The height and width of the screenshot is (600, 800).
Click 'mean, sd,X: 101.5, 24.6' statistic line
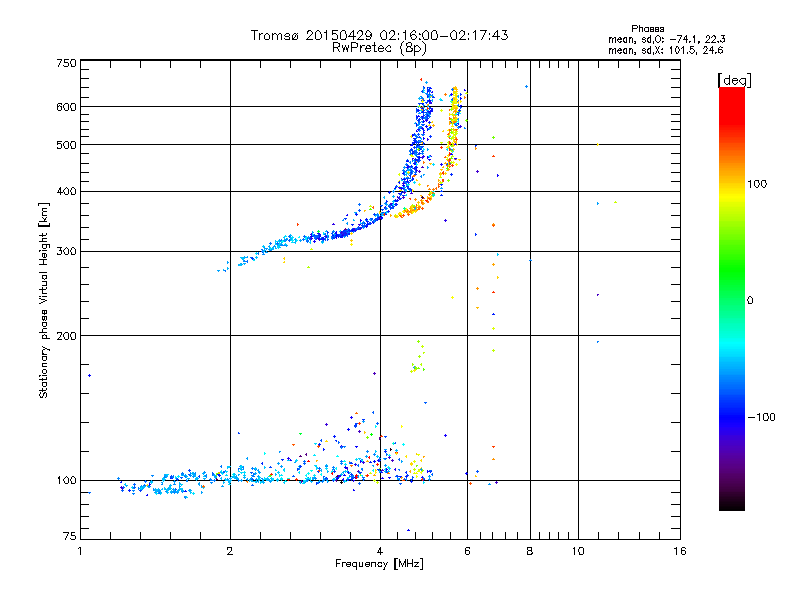[665, 50]
